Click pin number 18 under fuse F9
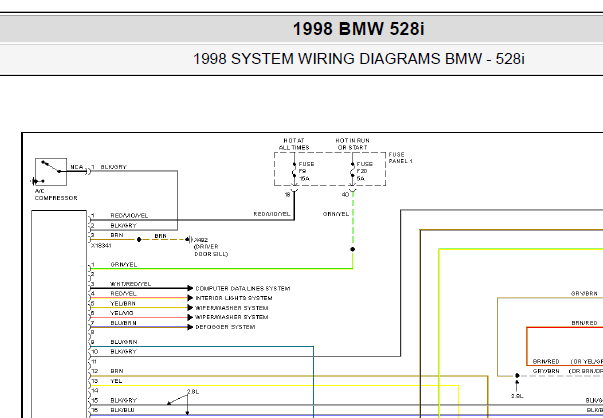603x418 pixels. point(287,195)
